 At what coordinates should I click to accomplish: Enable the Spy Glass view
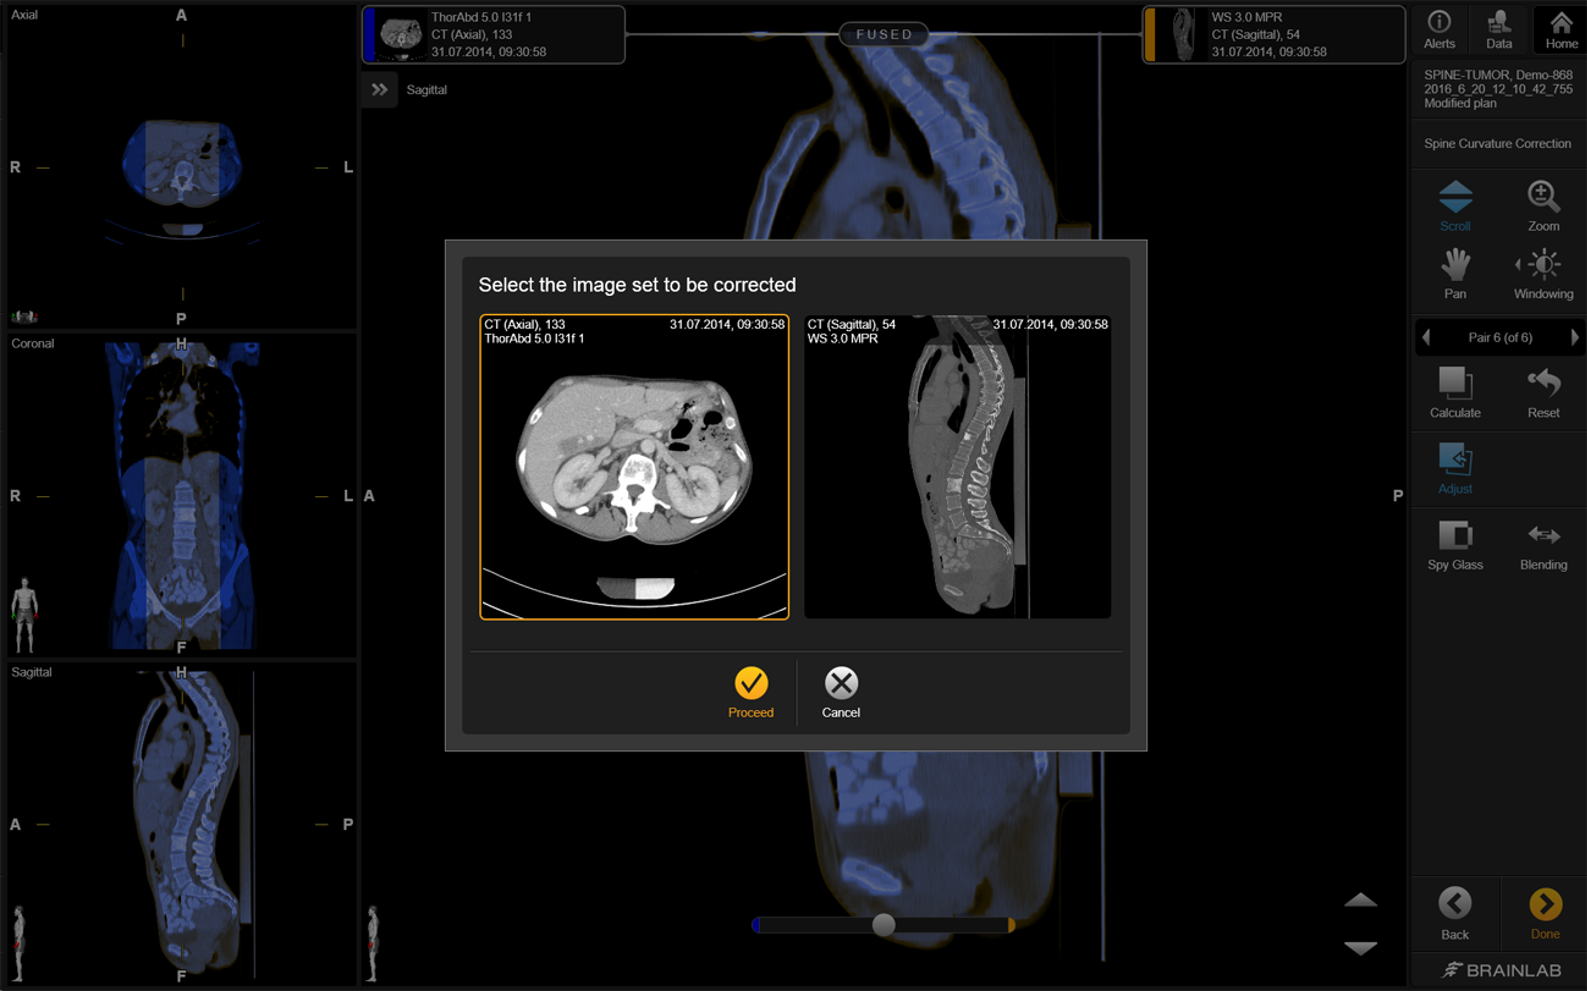[1455, 546]
